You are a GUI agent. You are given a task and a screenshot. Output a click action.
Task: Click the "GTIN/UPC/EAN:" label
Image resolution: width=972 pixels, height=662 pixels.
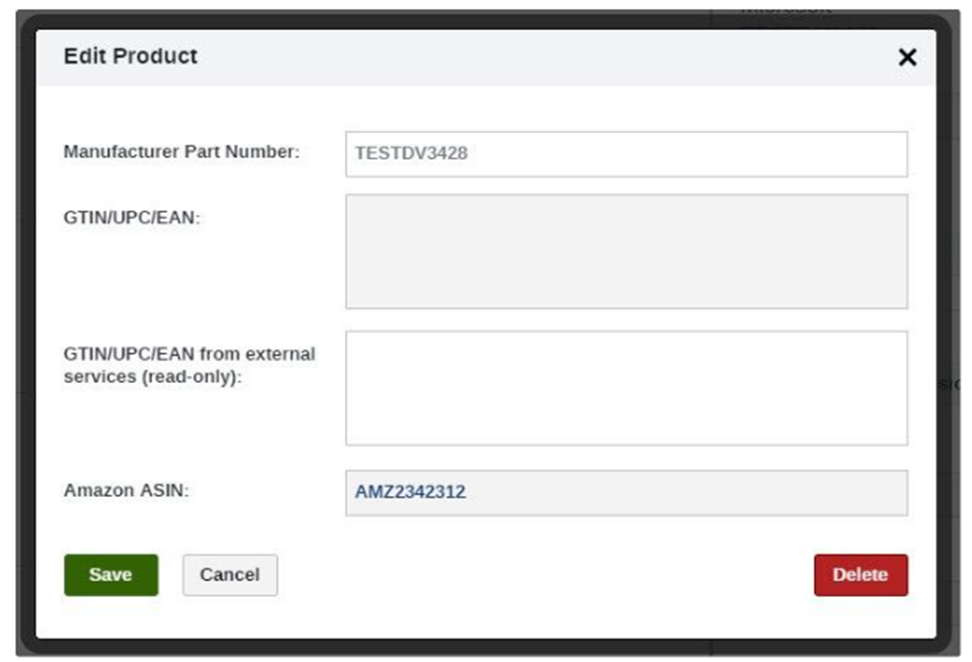point(131,218)
